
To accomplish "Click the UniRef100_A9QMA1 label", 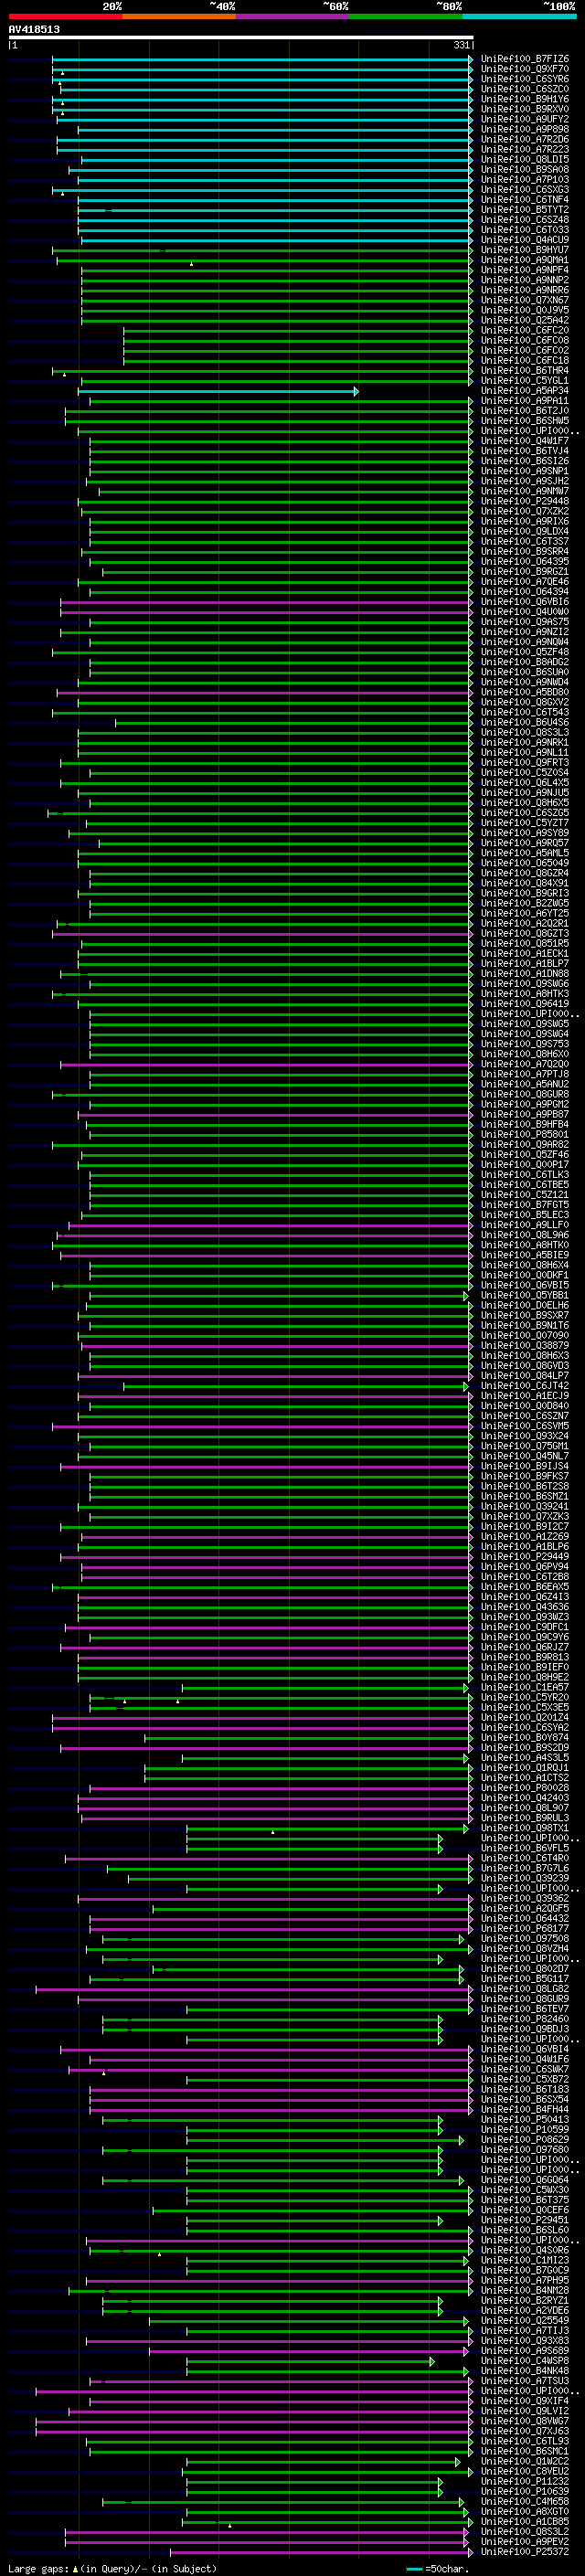I will pos(524,260).
